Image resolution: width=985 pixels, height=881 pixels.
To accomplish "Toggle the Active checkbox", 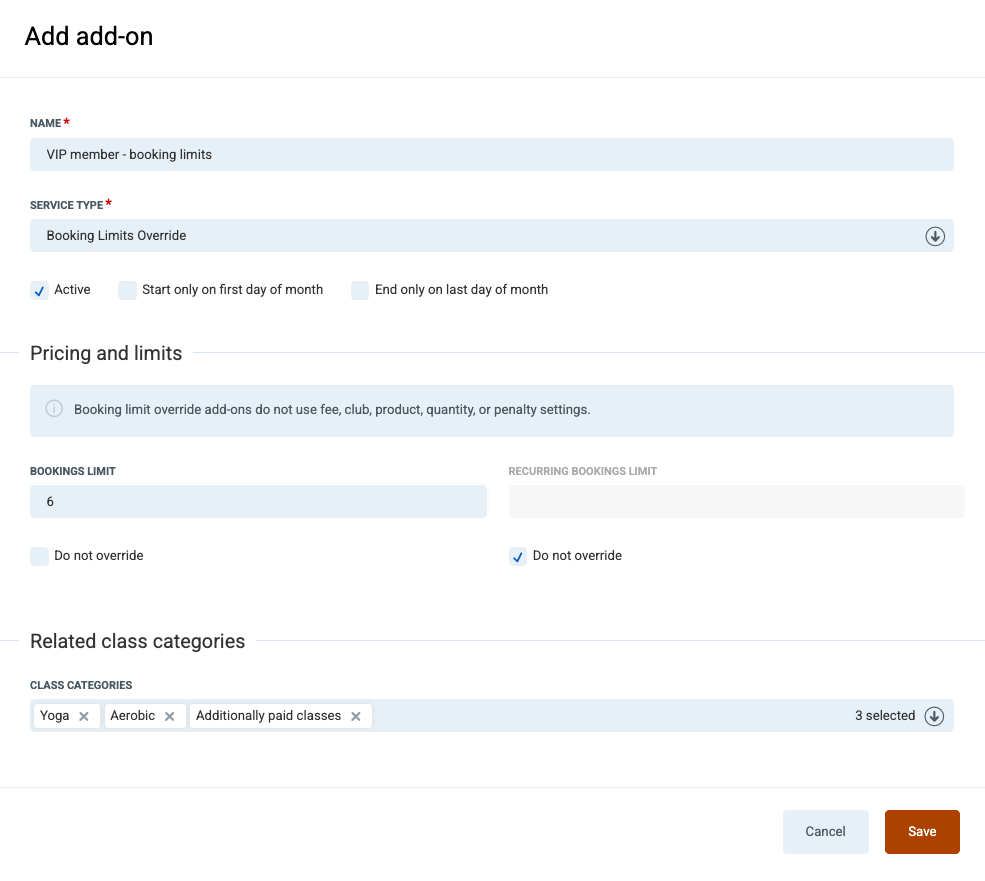I will pyautogui.click(x=40, y=290).
